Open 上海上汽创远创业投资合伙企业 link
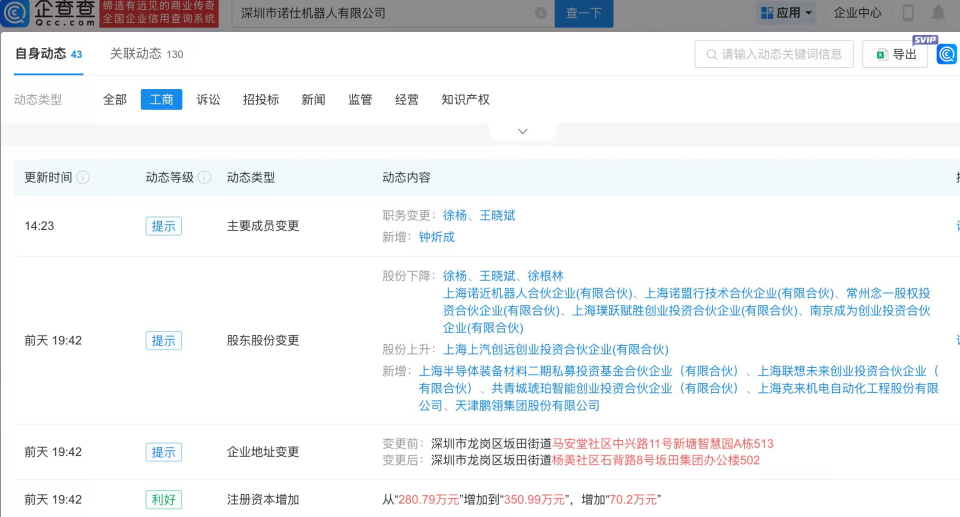Viewport: 960px width, 517px height. [556, 349]
